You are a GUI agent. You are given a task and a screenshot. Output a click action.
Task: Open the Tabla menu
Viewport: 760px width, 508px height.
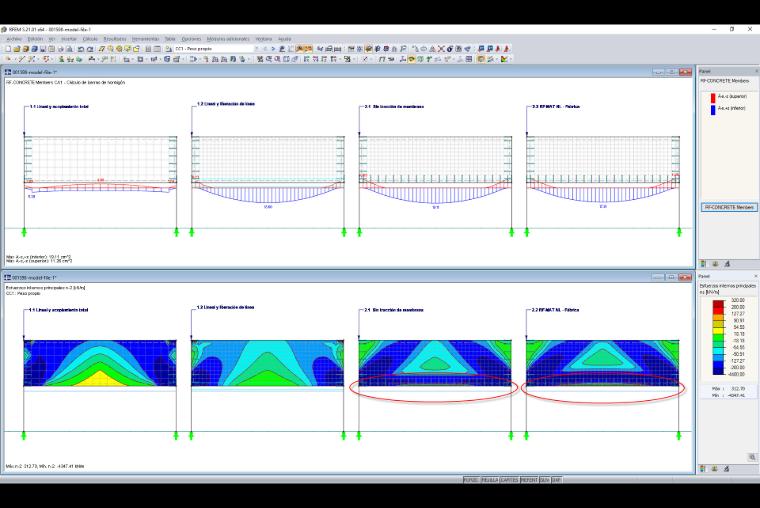pyautogui.click(x=170, y=39)
